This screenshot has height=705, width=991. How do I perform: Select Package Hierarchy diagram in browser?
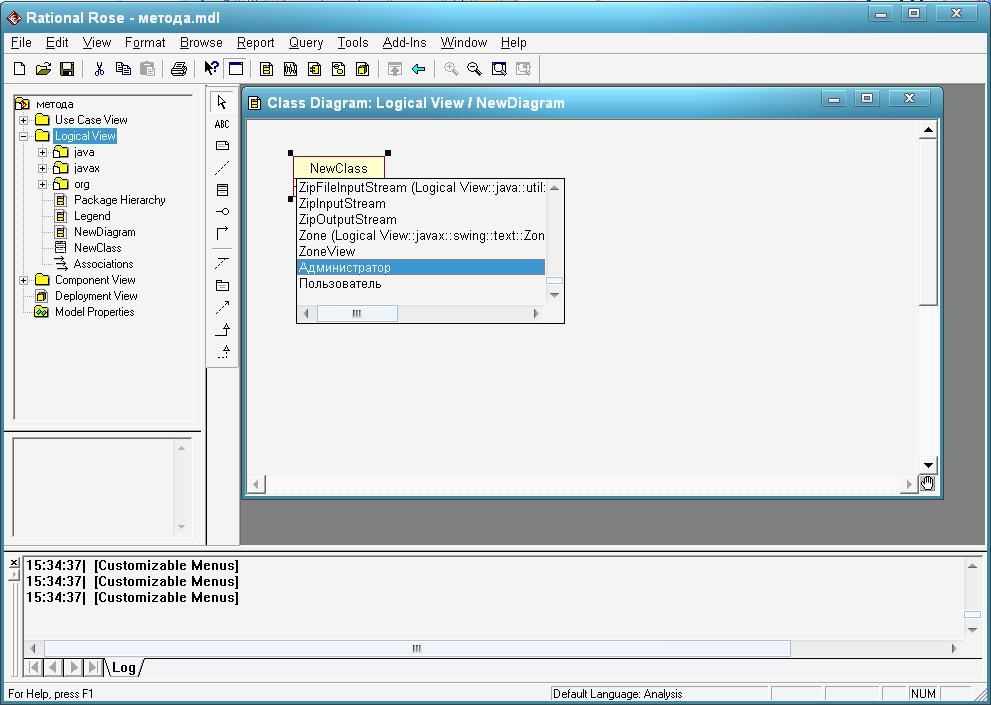point(119,200)
